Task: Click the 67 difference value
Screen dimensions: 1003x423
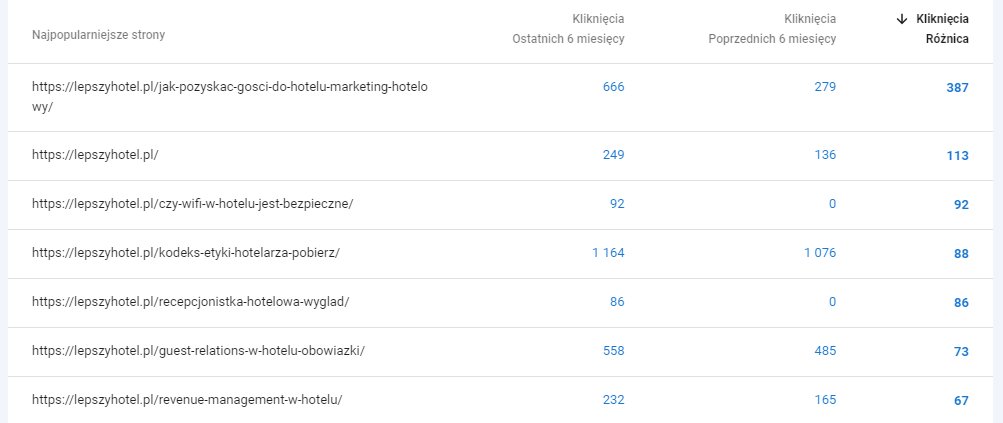Action: (x=961, y=401)
